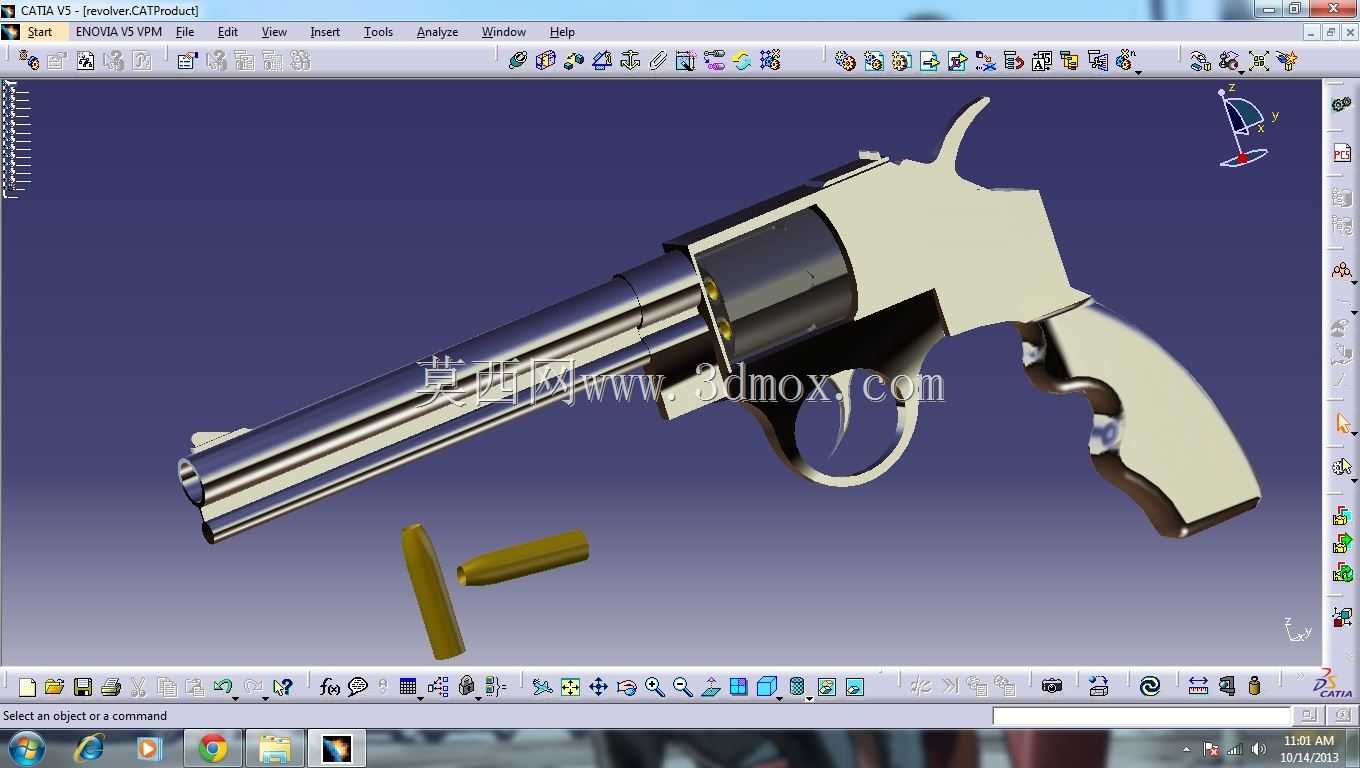Expand the quick view cube dropdown arrow

pyautogui.click(x=779, y=698)
